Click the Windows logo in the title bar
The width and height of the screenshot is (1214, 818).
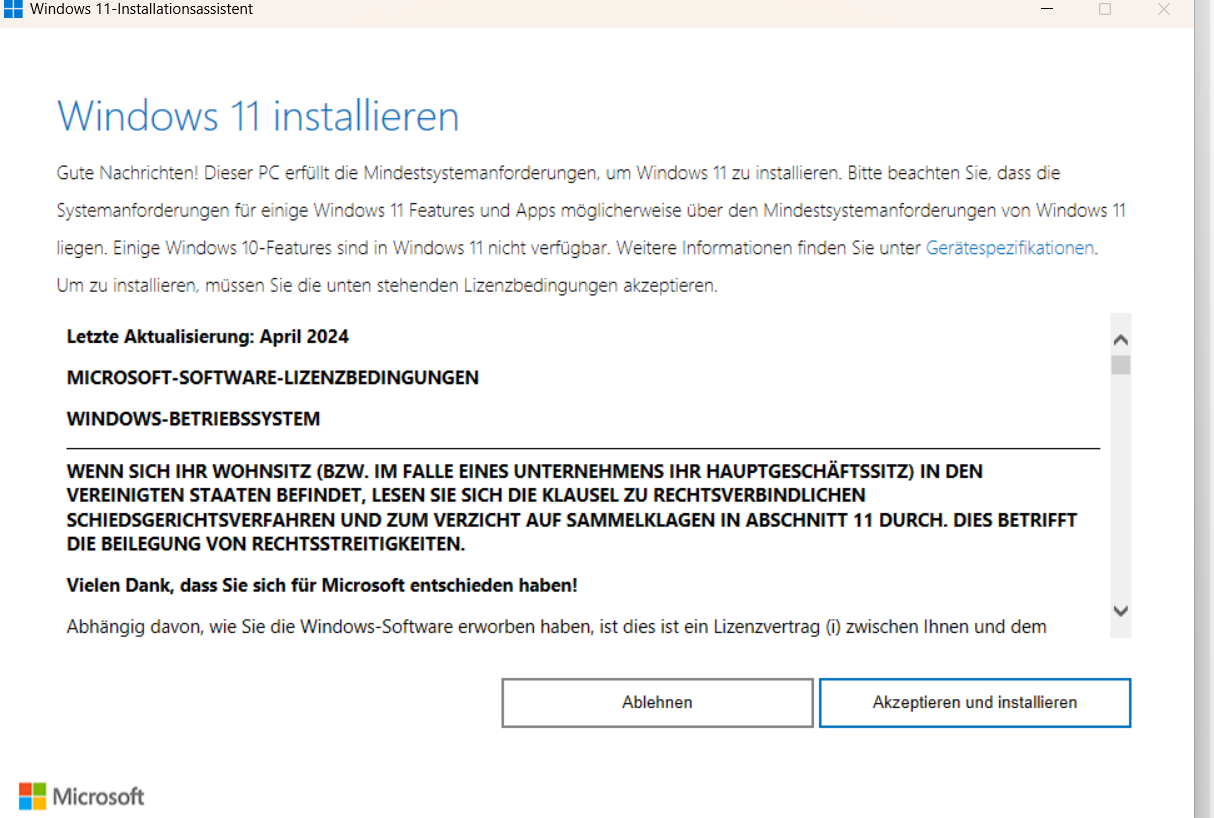pos(13,9)
